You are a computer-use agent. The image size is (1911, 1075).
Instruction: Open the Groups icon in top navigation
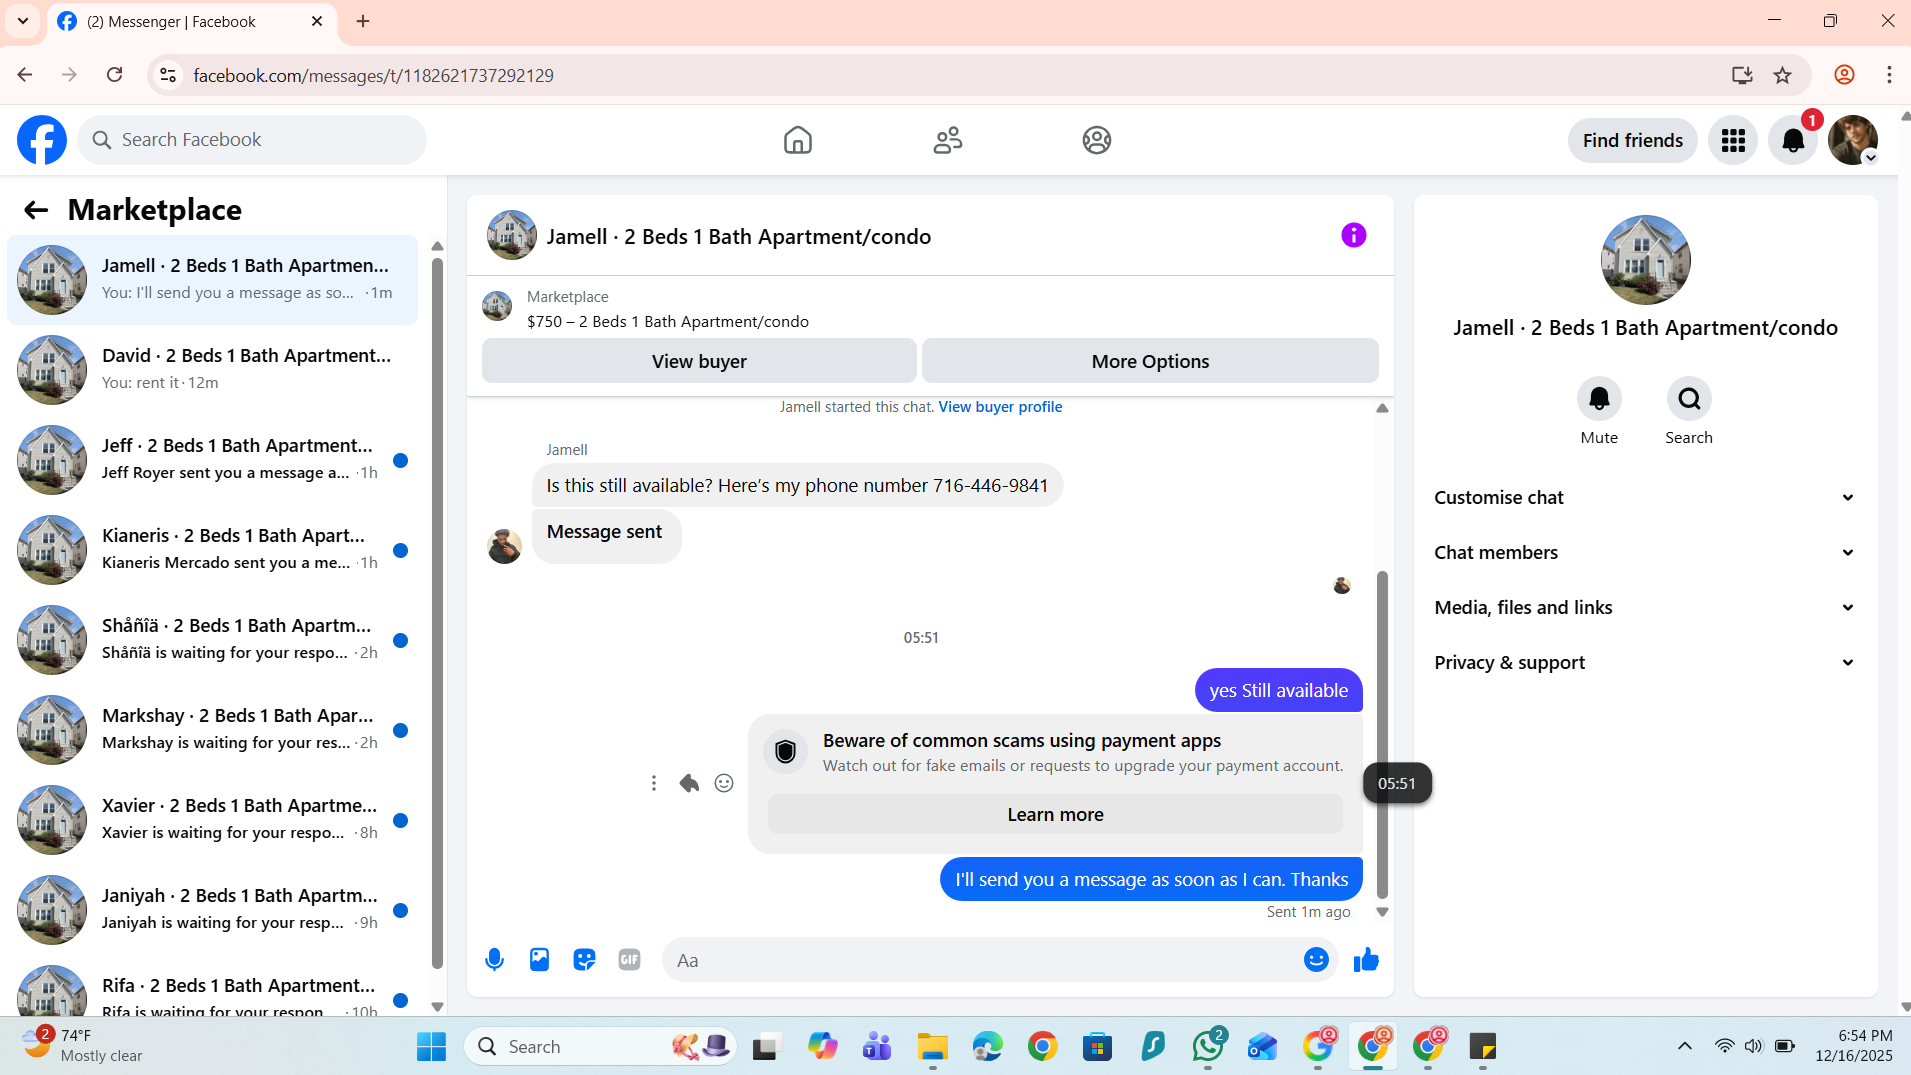pos(1097,140)
